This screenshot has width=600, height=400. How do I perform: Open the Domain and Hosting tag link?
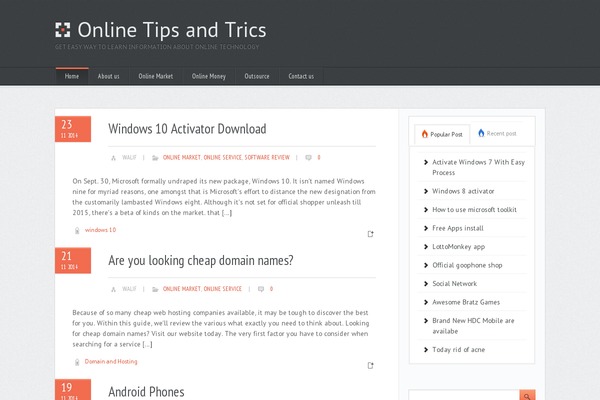pos(111,361)
